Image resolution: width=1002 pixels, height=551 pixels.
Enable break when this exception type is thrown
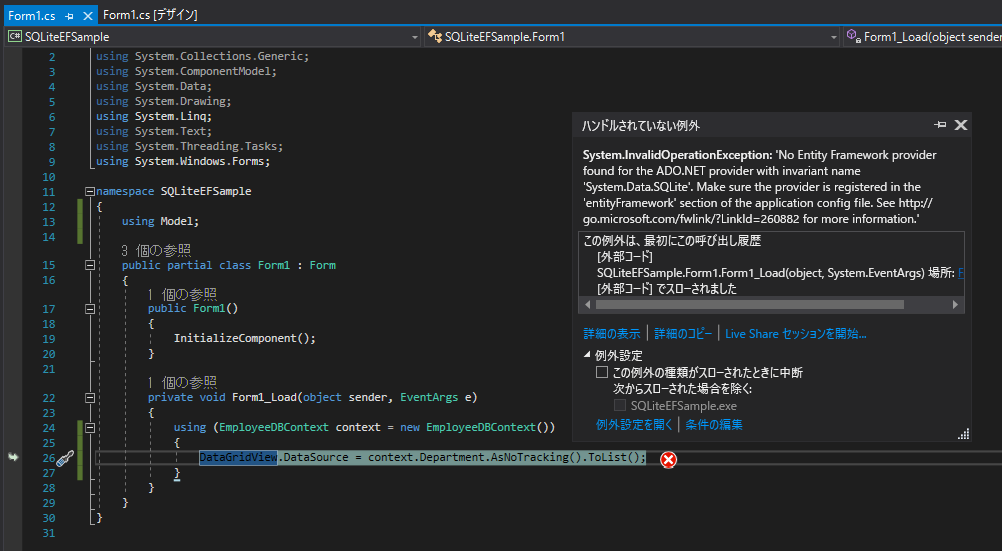601,372
